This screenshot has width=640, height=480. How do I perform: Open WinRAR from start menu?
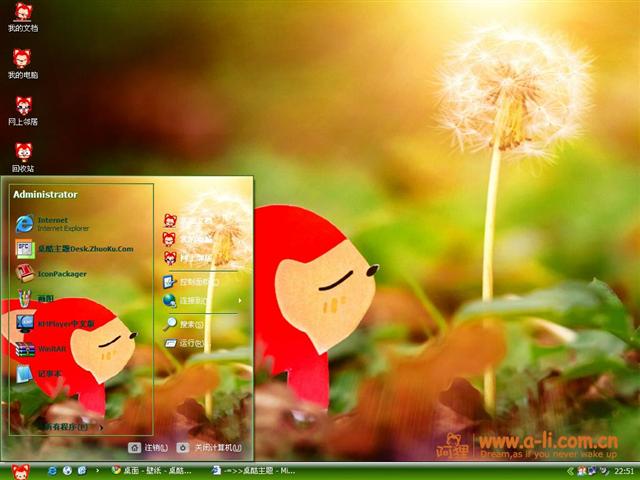click(x=41, y=349)
